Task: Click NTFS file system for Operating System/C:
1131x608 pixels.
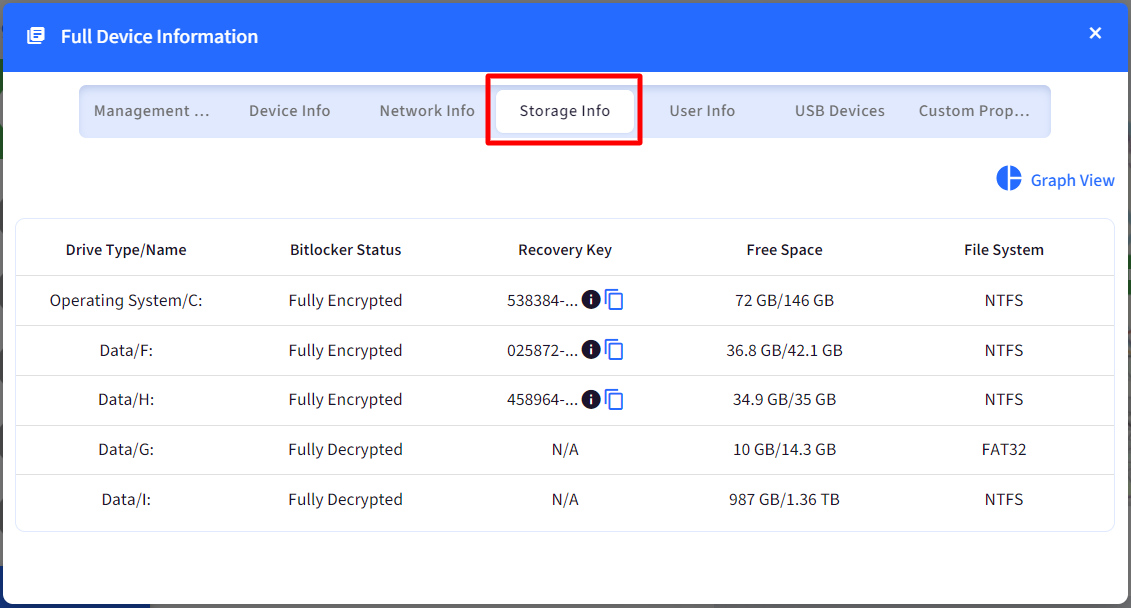Action: (x=1003, y=300)
